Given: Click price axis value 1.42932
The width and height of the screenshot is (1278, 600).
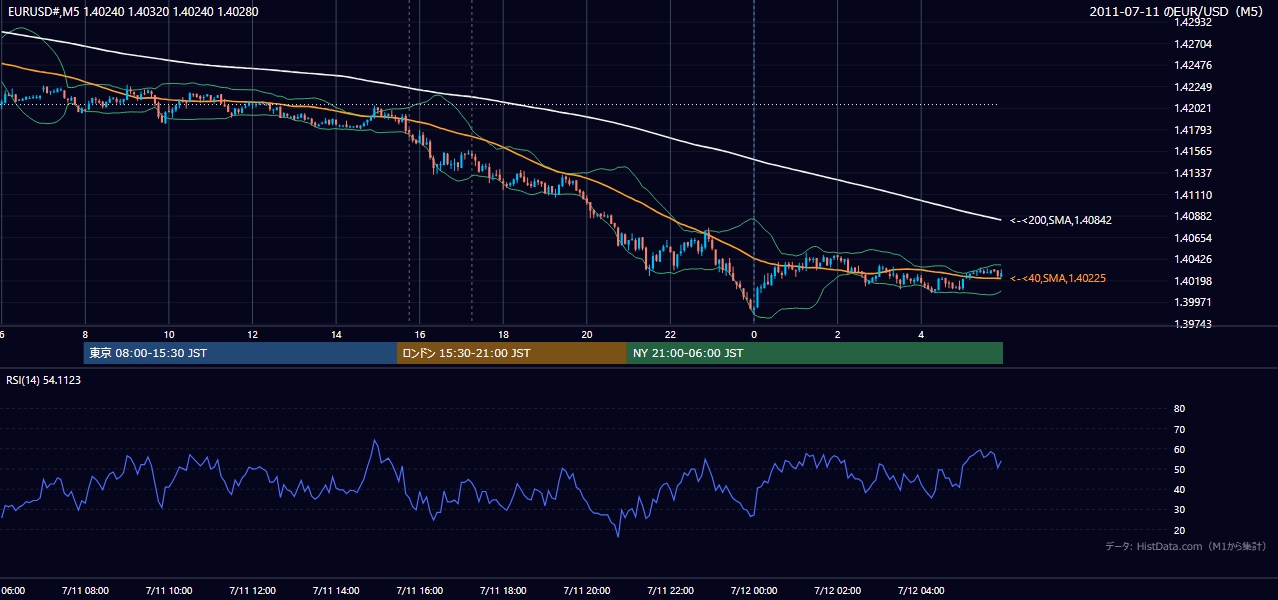Looking at the screenshot, I should 1193,22.
